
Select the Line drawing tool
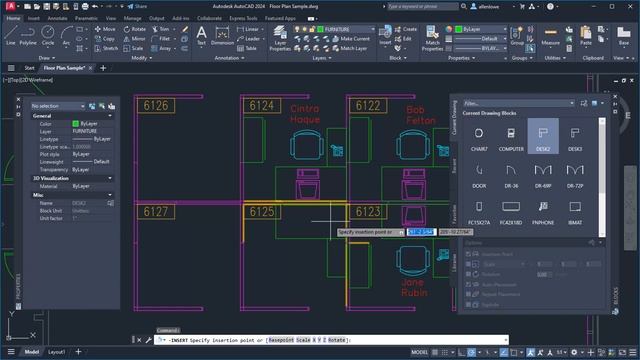pos(11,35)
